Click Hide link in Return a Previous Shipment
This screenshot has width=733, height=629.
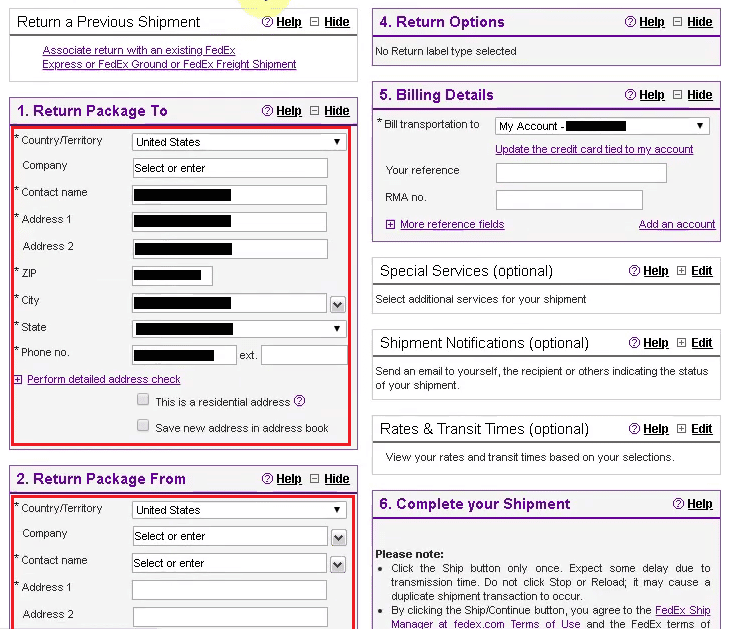[x=337, y=22]
